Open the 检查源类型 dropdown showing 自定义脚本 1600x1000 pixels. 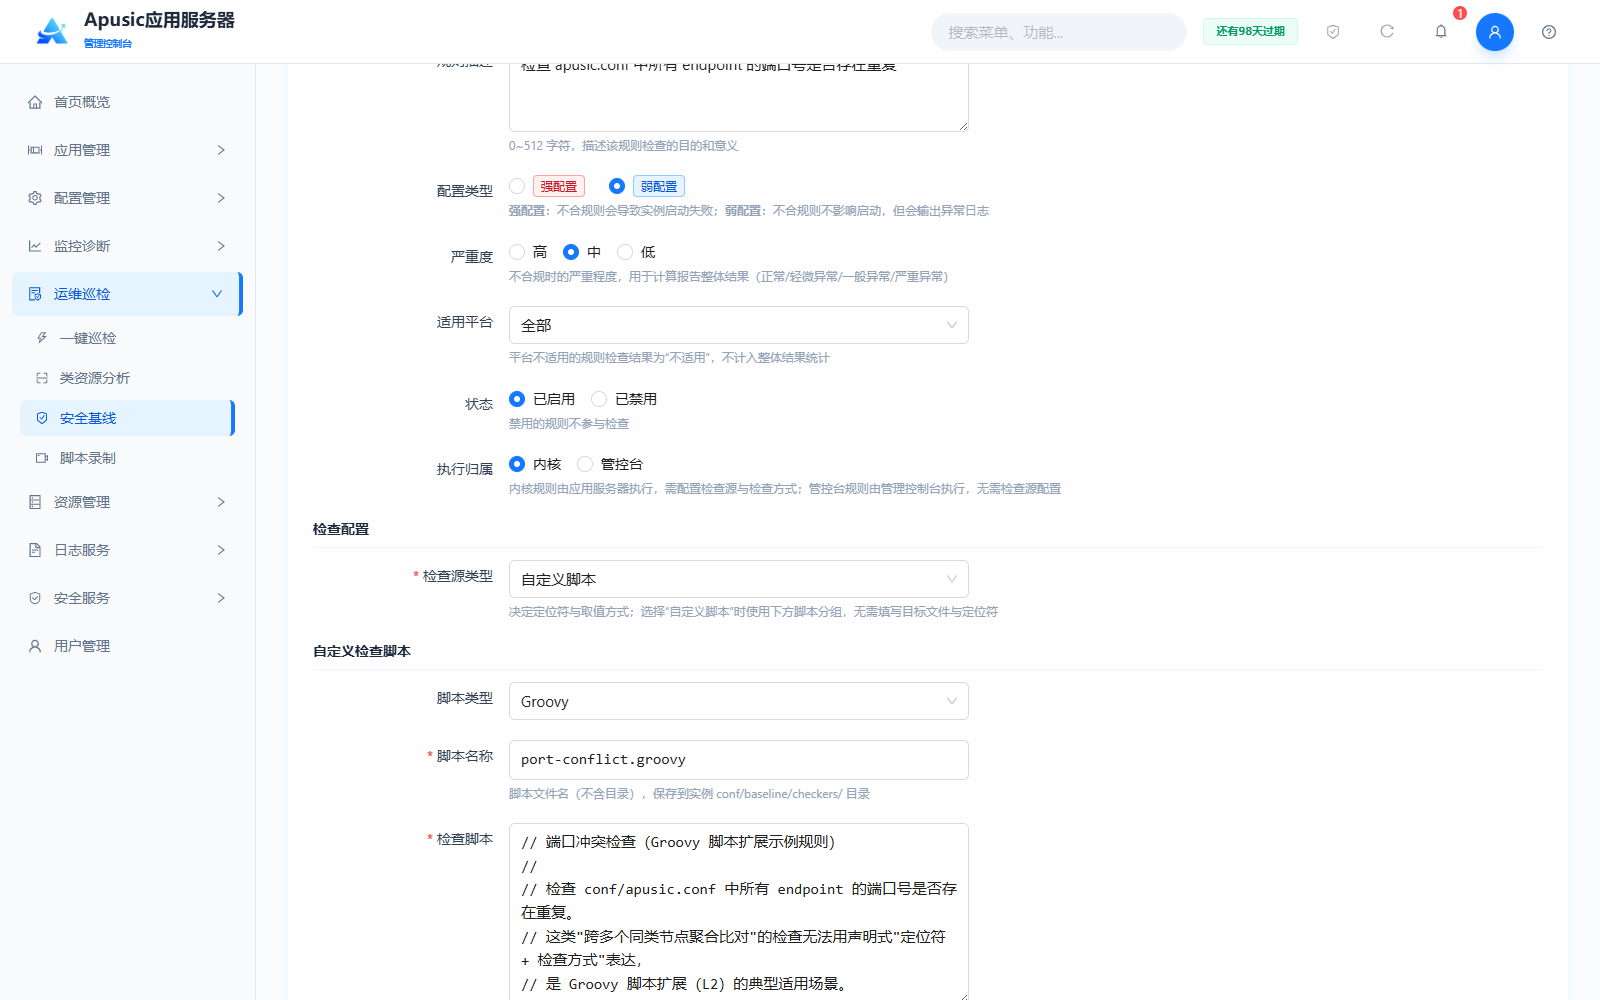point(738,579)
